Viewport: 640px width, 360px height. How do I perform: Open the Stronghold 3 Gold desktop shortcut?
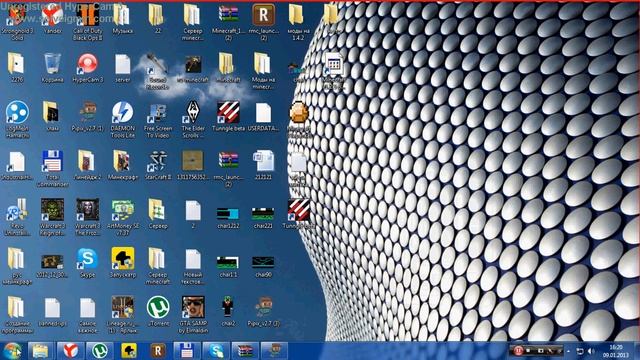[17, 22]
